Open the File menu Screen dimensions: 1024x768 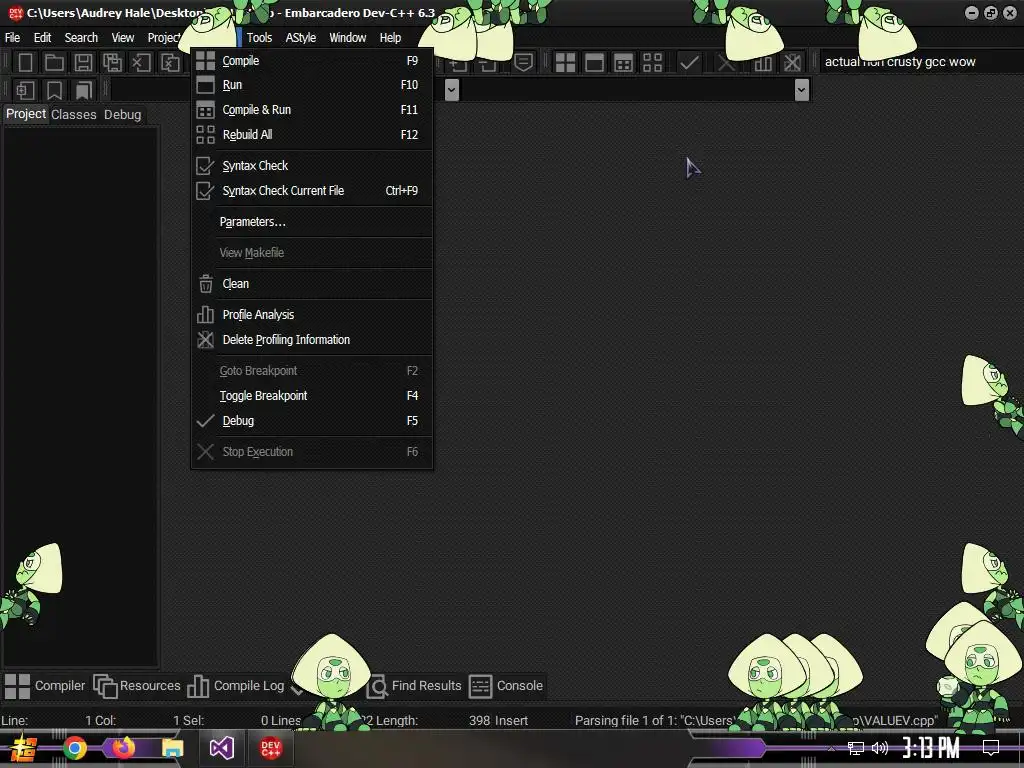click(12, 38)
